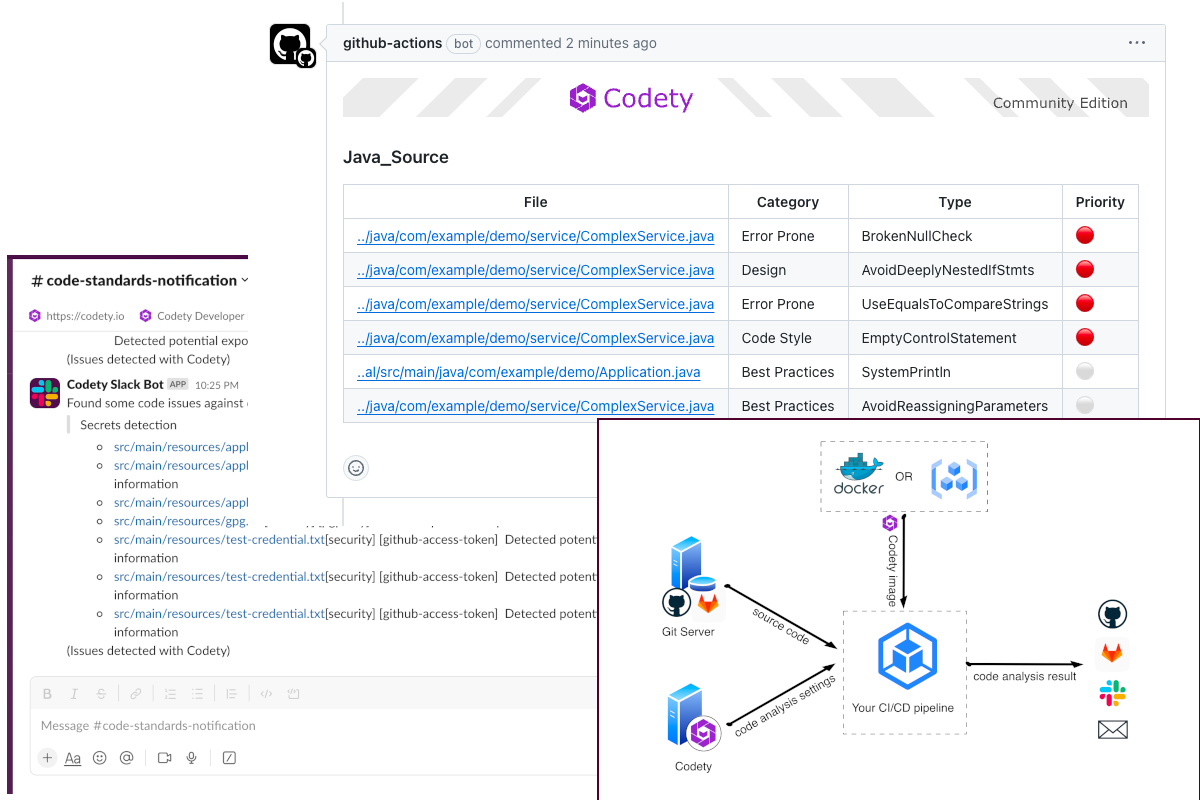Select the bulleted list icon in composer
The height and width of the screenshot is (800, 1200).
coord(197,694)
